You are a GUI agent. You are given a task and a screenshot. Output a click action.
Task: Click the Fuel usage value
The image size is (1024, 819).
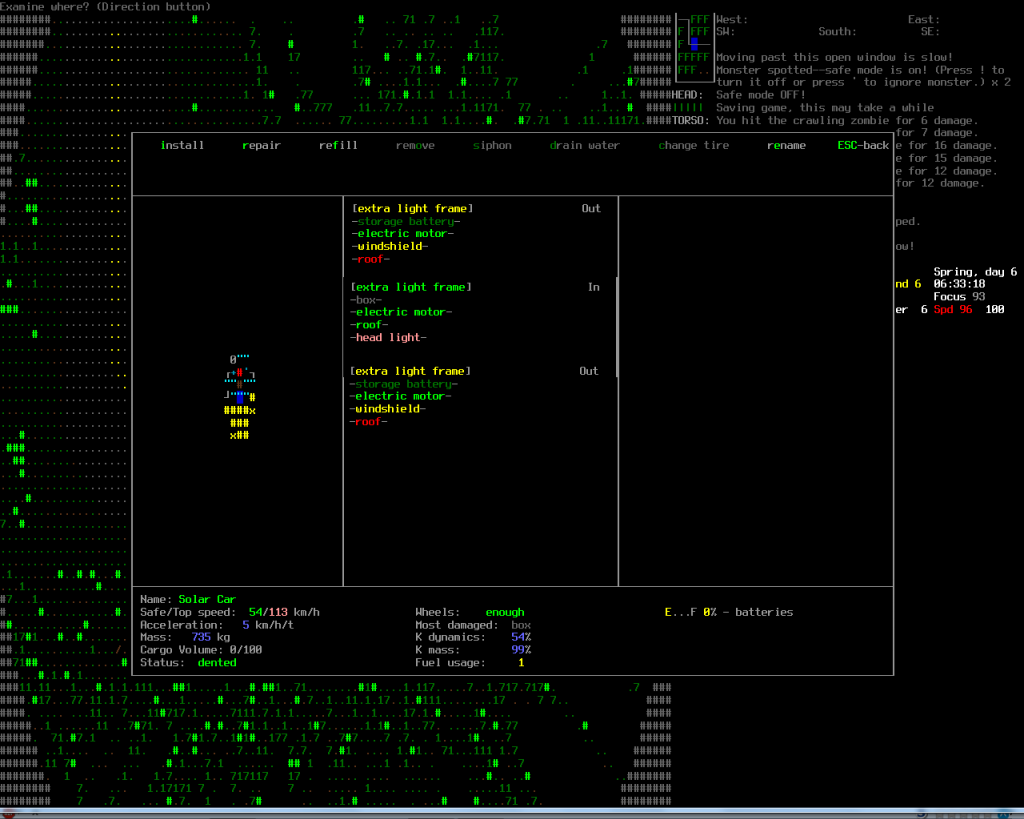(520, 662)
